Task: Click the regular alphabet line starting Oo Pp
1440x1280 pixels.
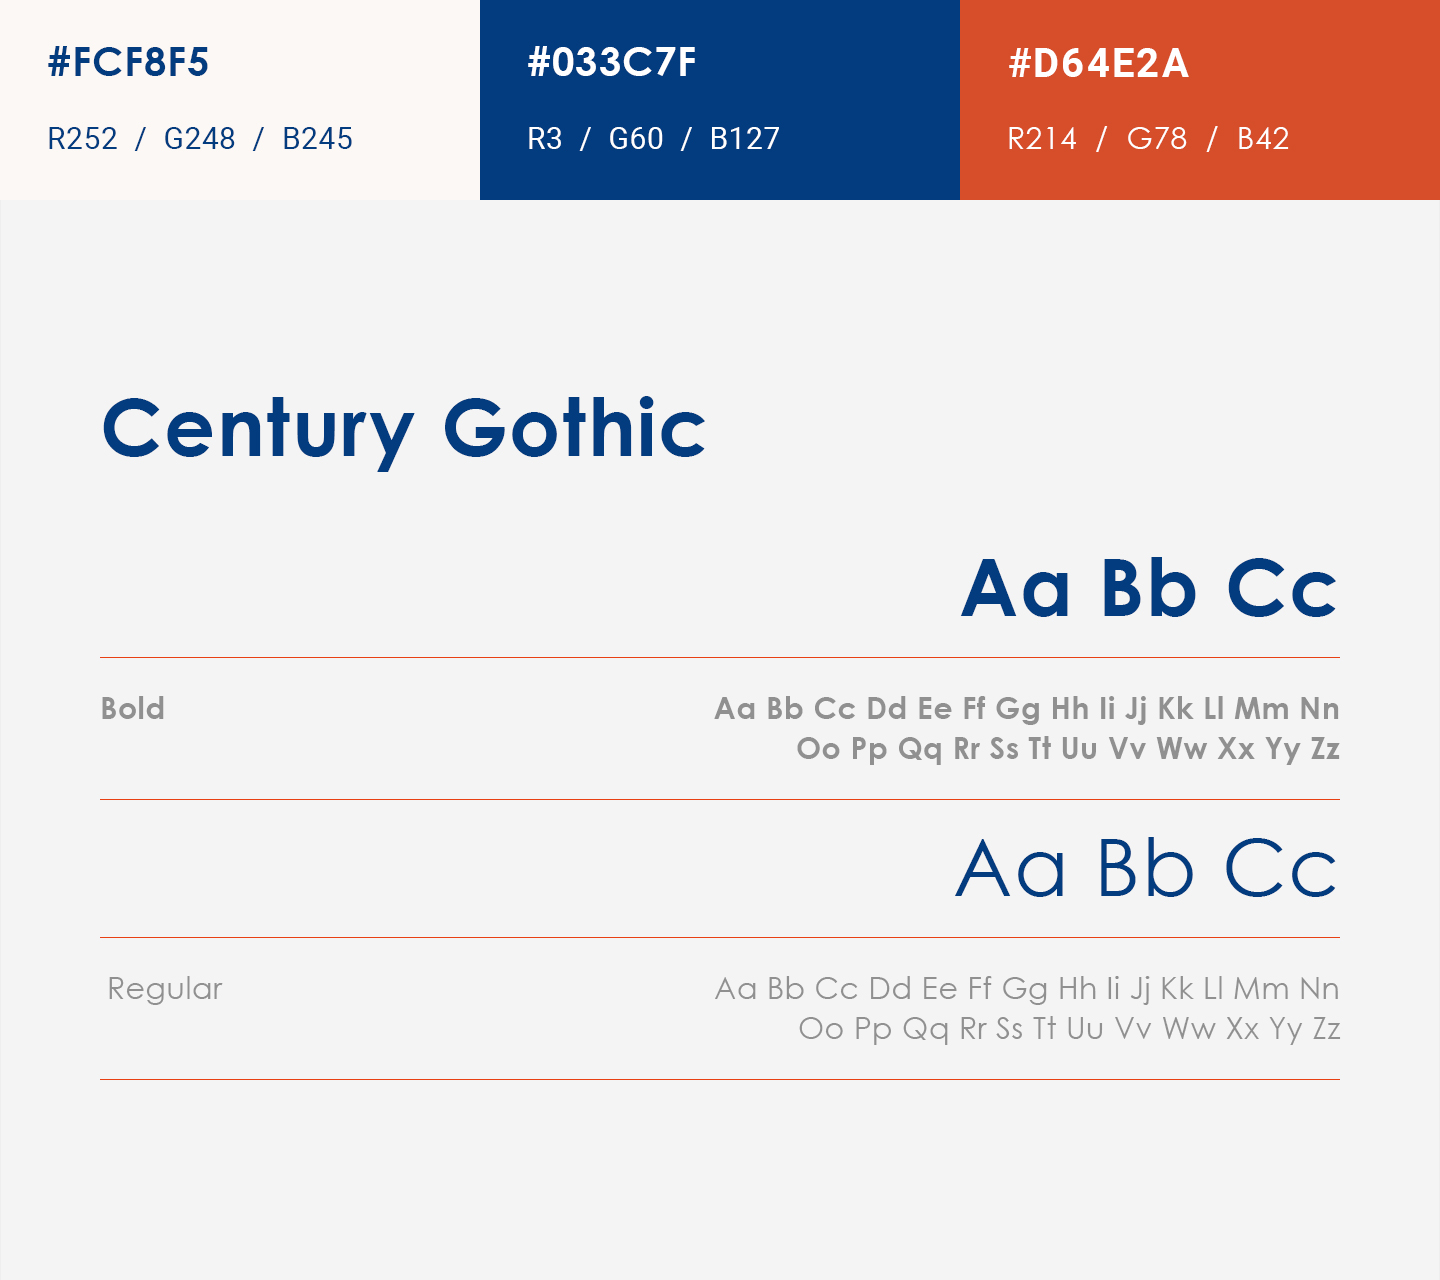Action: (x=1068, y=1028)
